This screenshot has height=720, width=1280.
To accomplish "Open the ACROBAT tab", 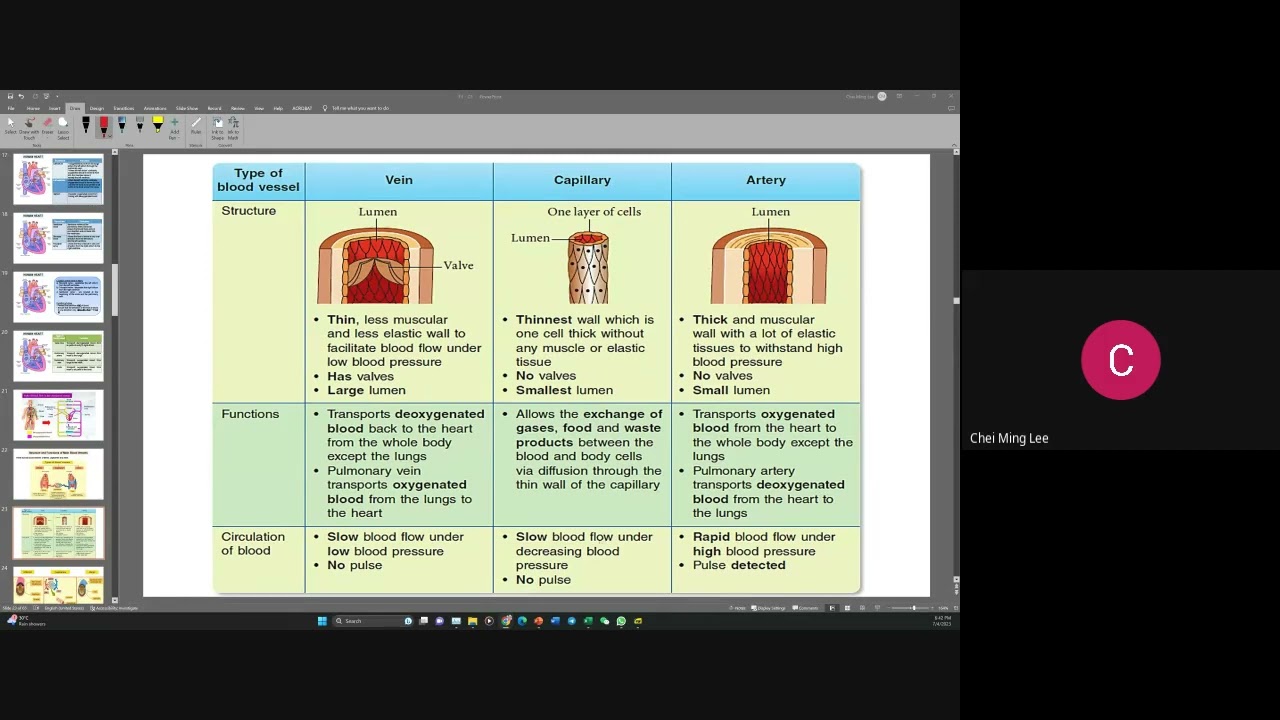I will 302,108.
